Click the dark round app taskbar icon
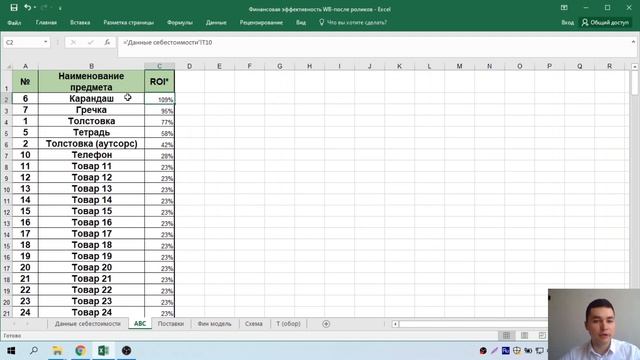Viewport: 640px width, 360px height. tap(127, 351)
